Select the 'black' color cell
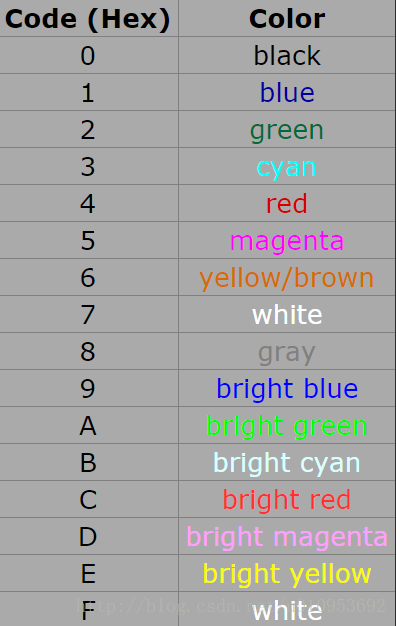 pyautogui.click(x=287, y=55)
